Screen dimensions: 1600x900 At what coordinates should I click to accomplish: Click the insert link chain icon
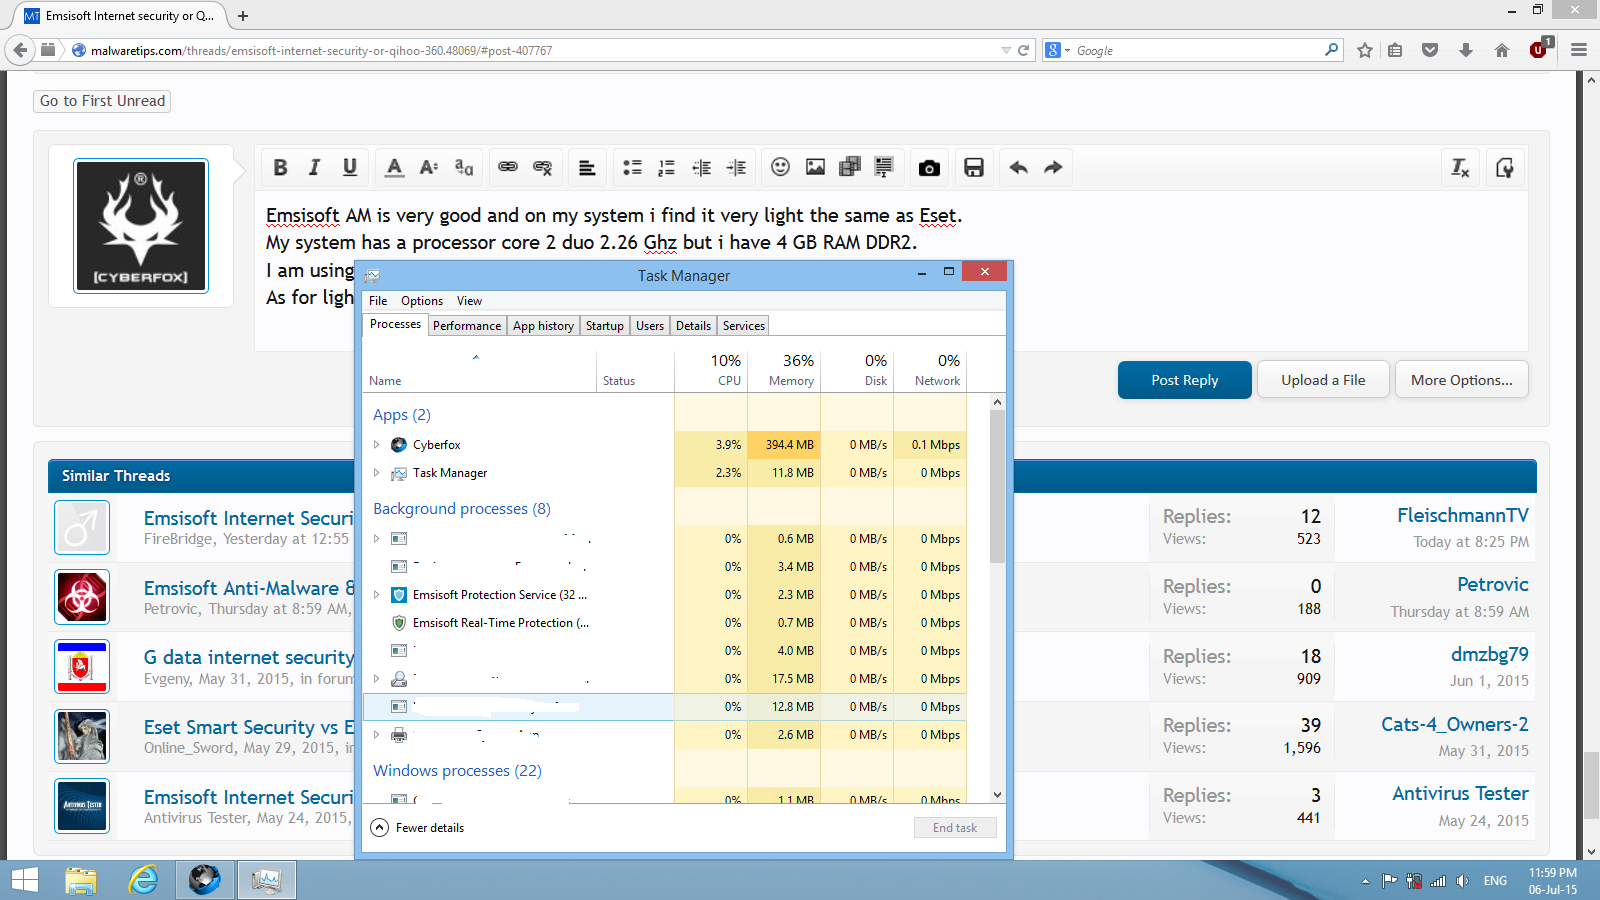click(508, 168)
